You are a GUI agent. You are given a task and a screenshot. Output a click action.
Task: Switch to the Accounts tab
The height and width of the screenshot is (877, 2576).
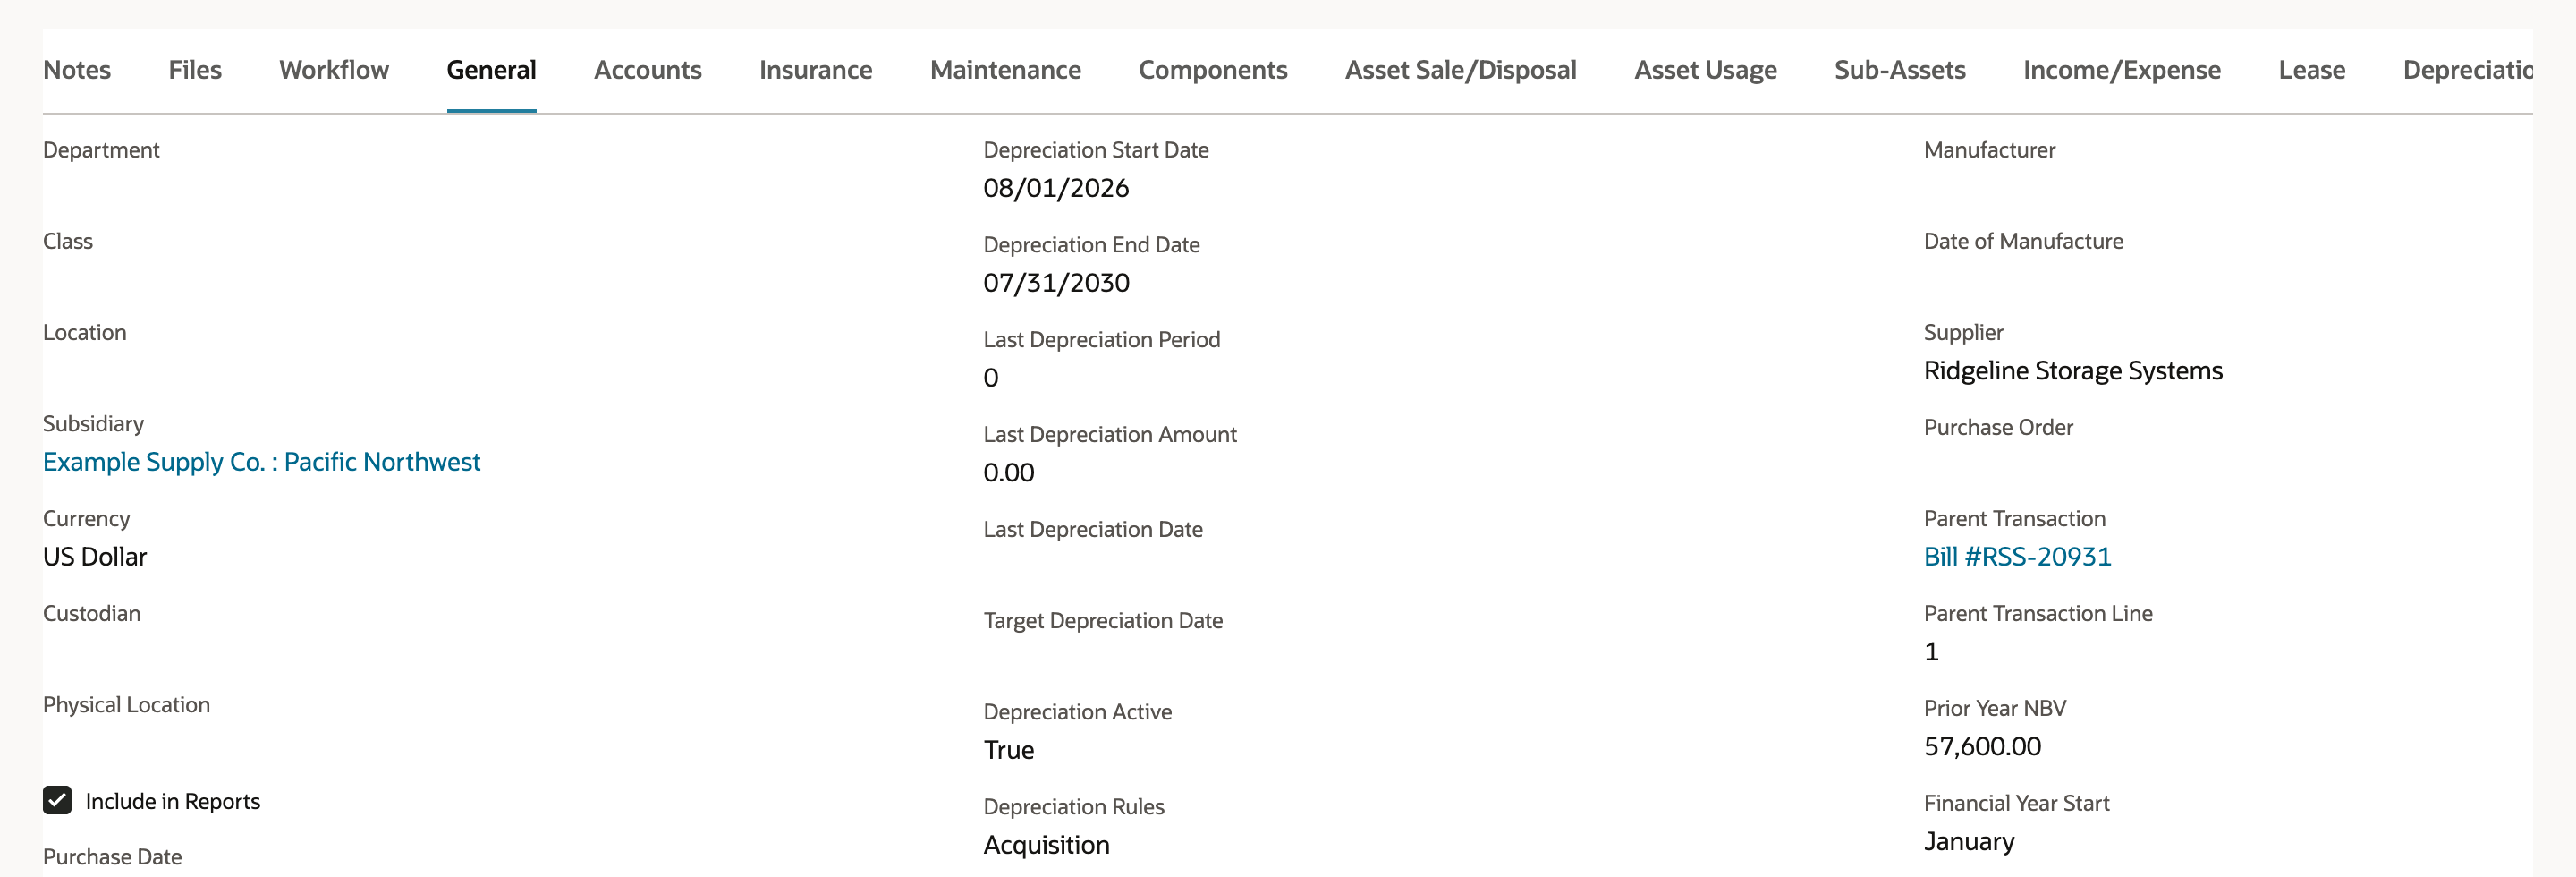(648, 70)
